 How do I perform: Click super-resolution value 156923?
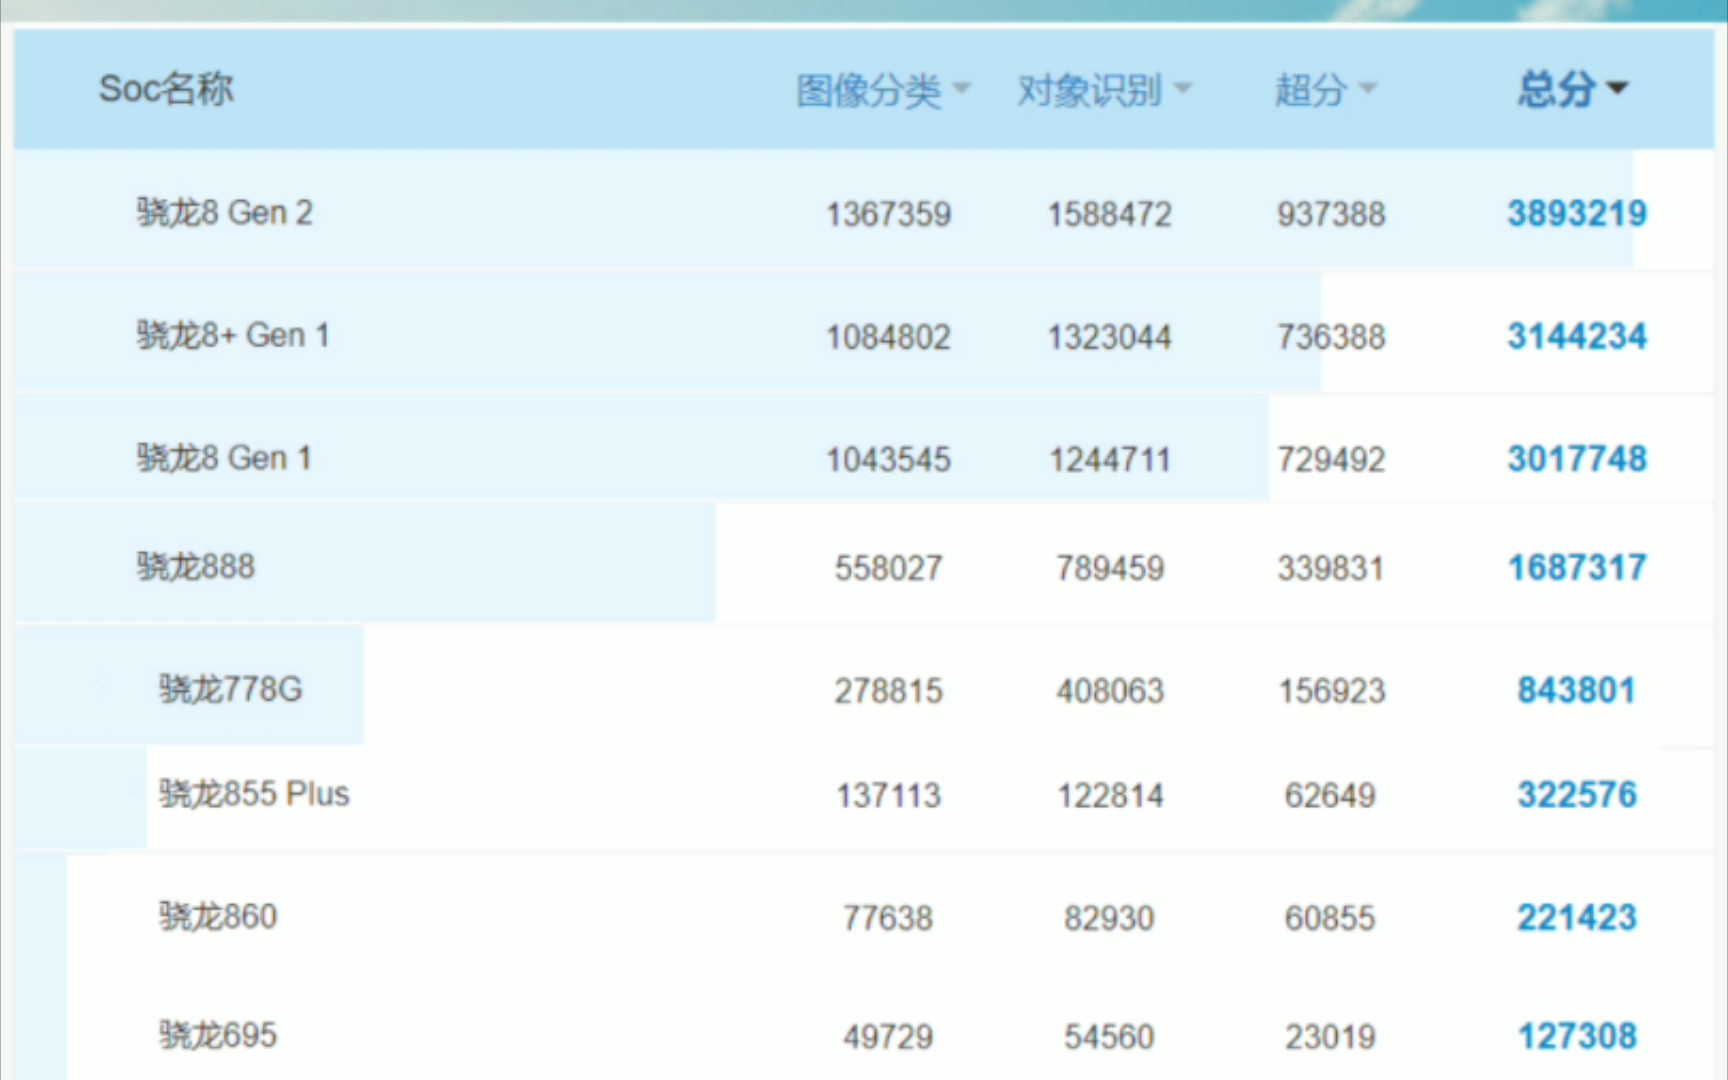[x=1332, y=691]
